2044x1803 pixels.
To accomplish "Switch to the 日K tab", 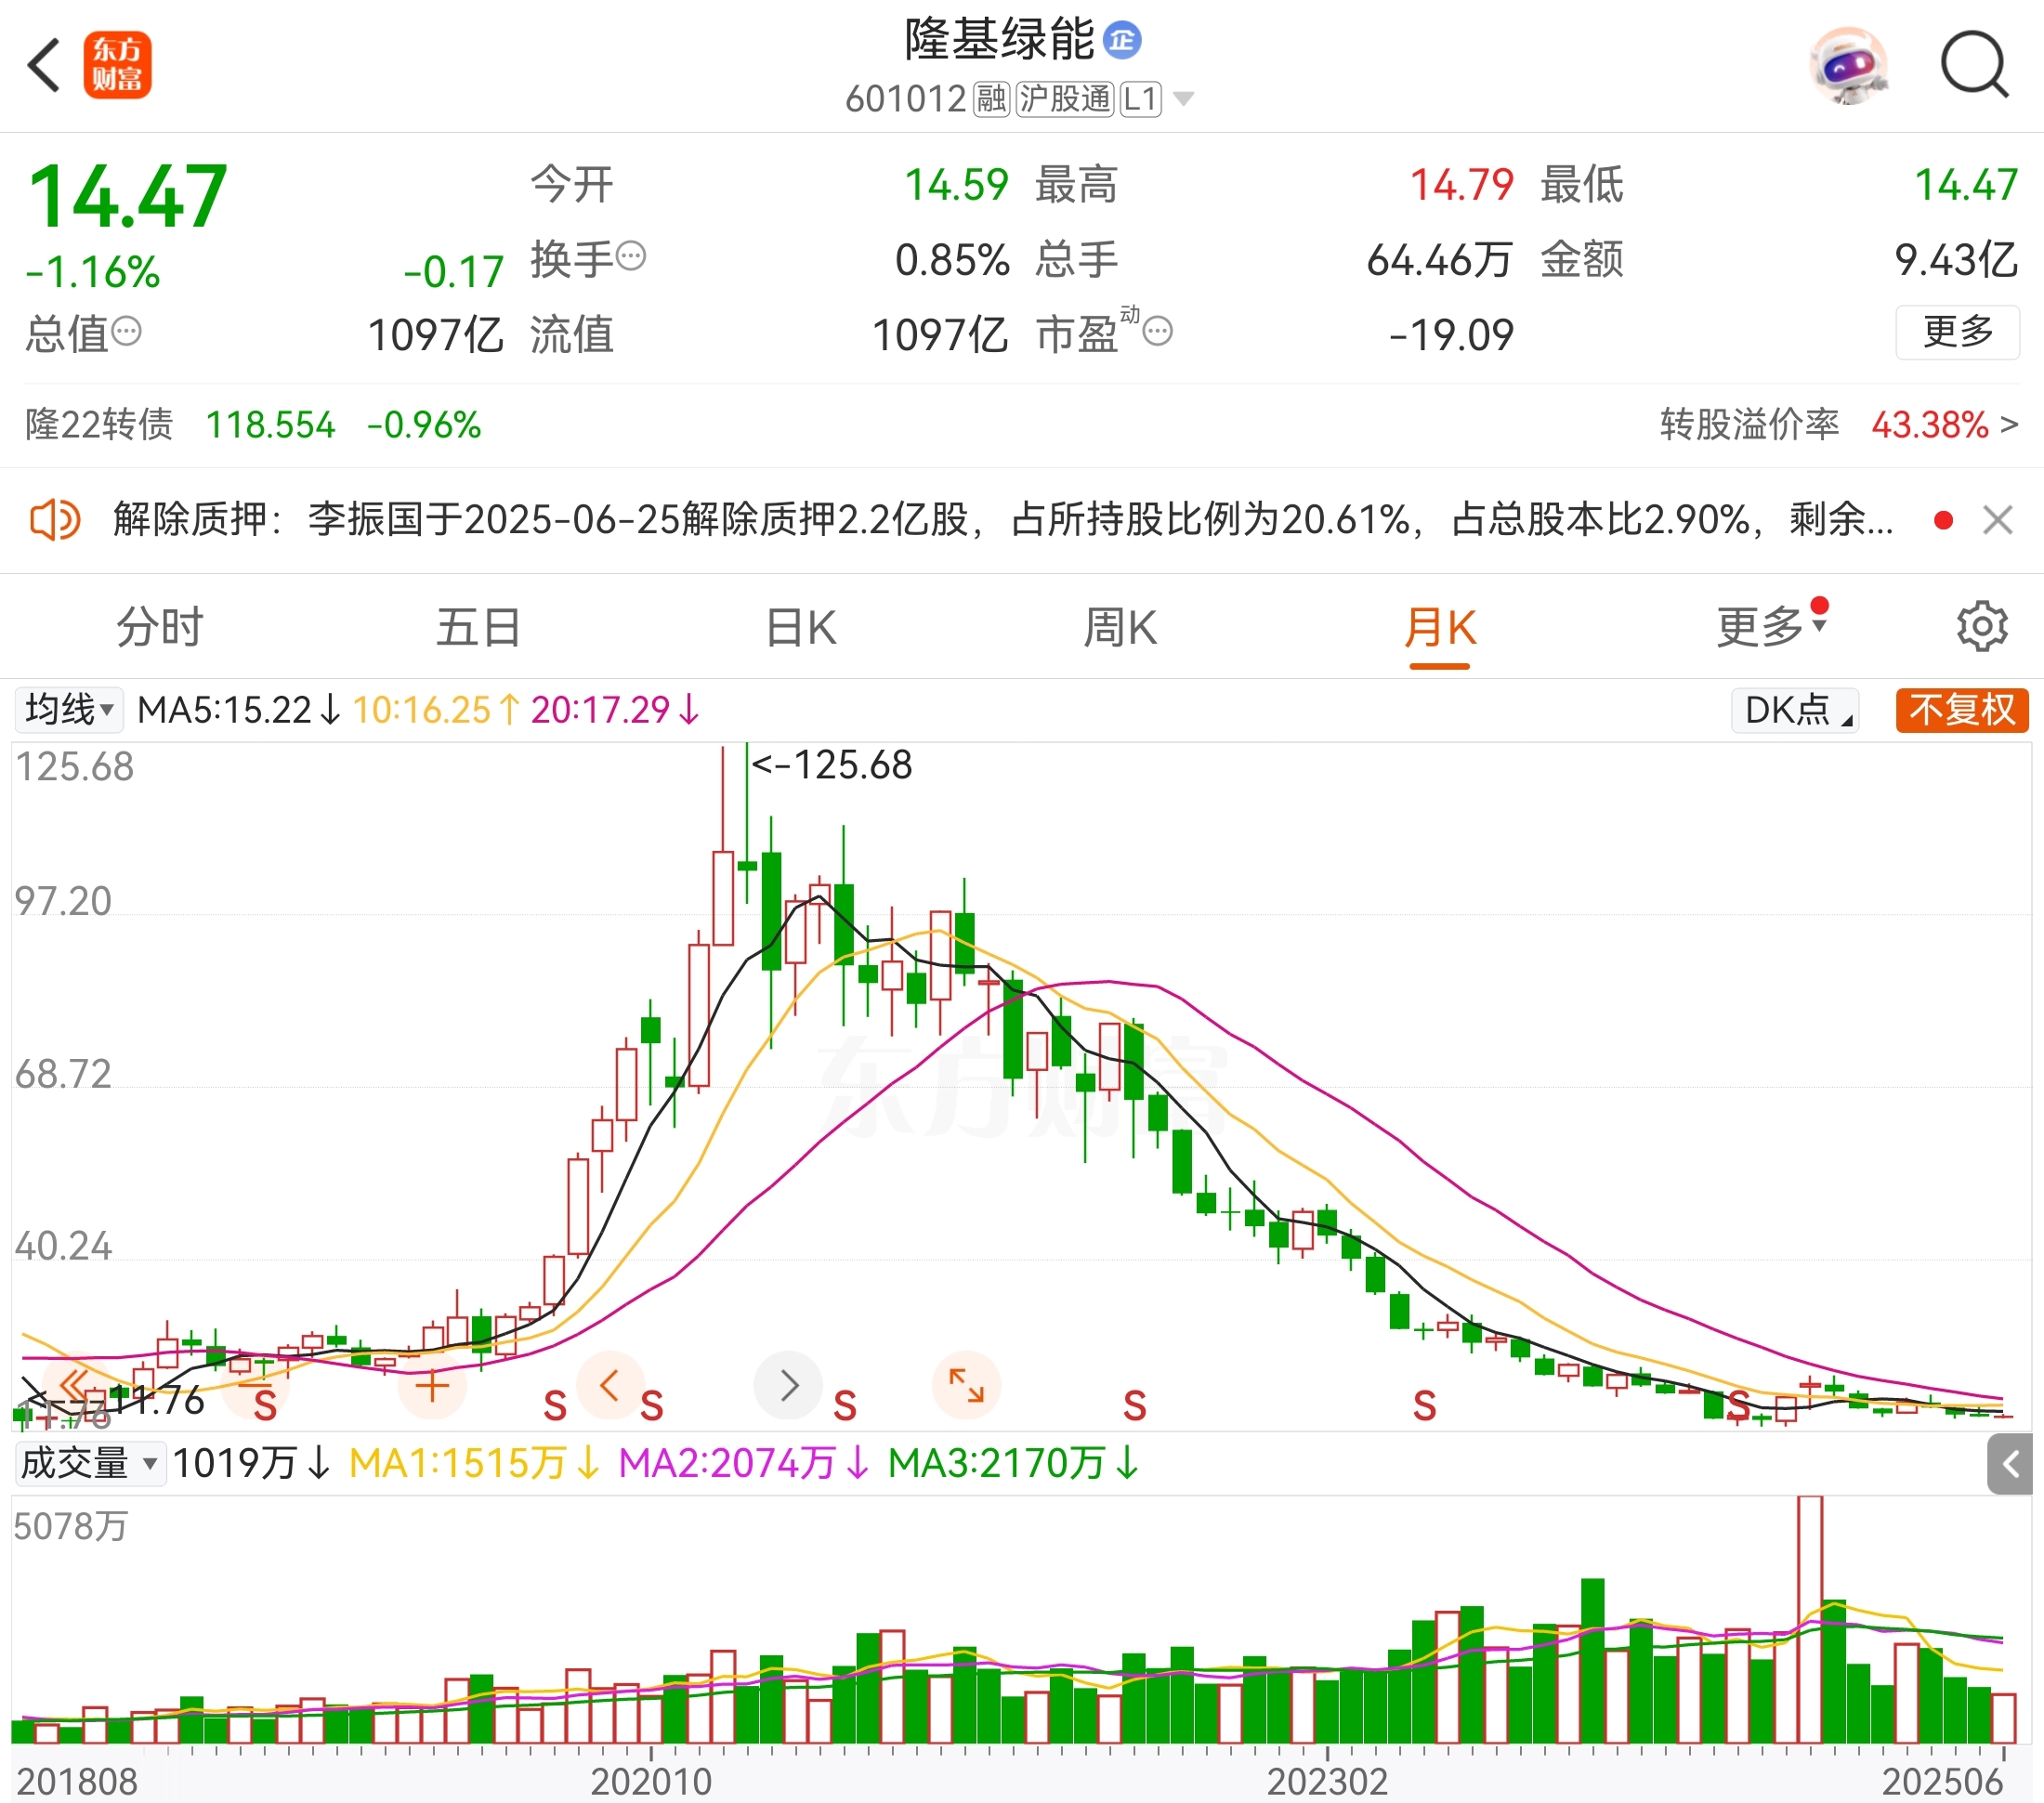I will (801, 628).
